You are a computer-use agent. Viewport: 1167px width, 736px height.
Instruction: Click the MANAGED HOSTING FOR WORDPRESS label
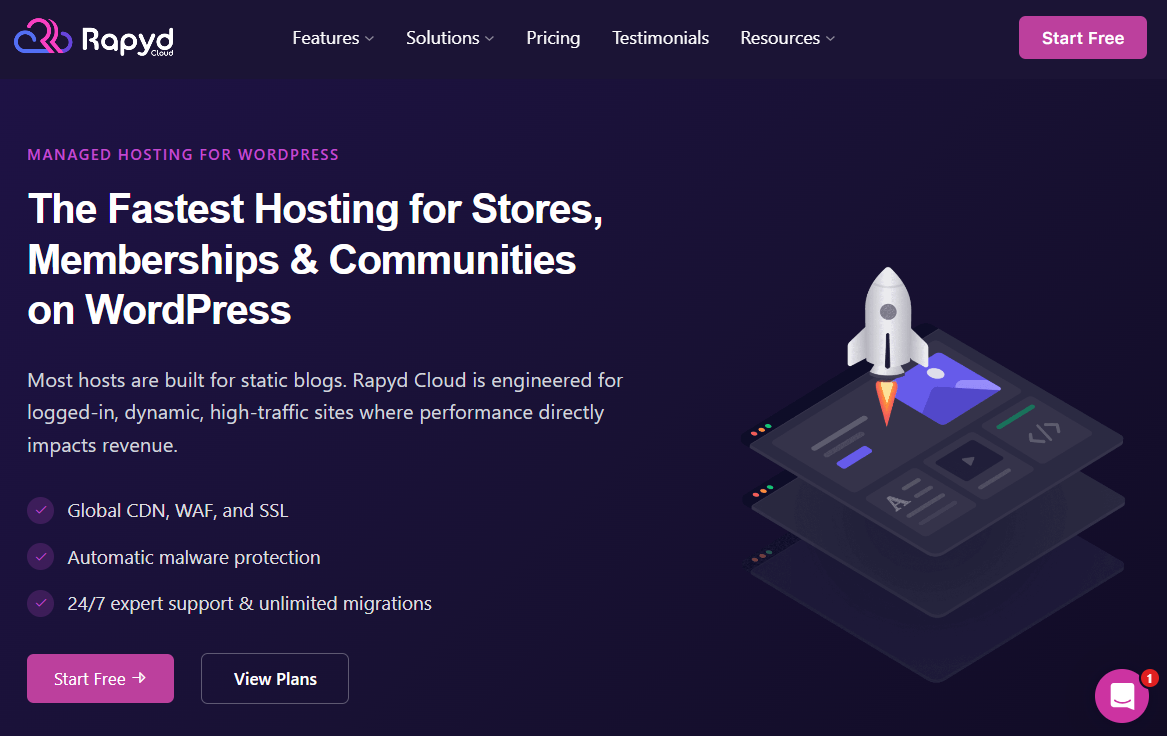[x=183, y=154]
